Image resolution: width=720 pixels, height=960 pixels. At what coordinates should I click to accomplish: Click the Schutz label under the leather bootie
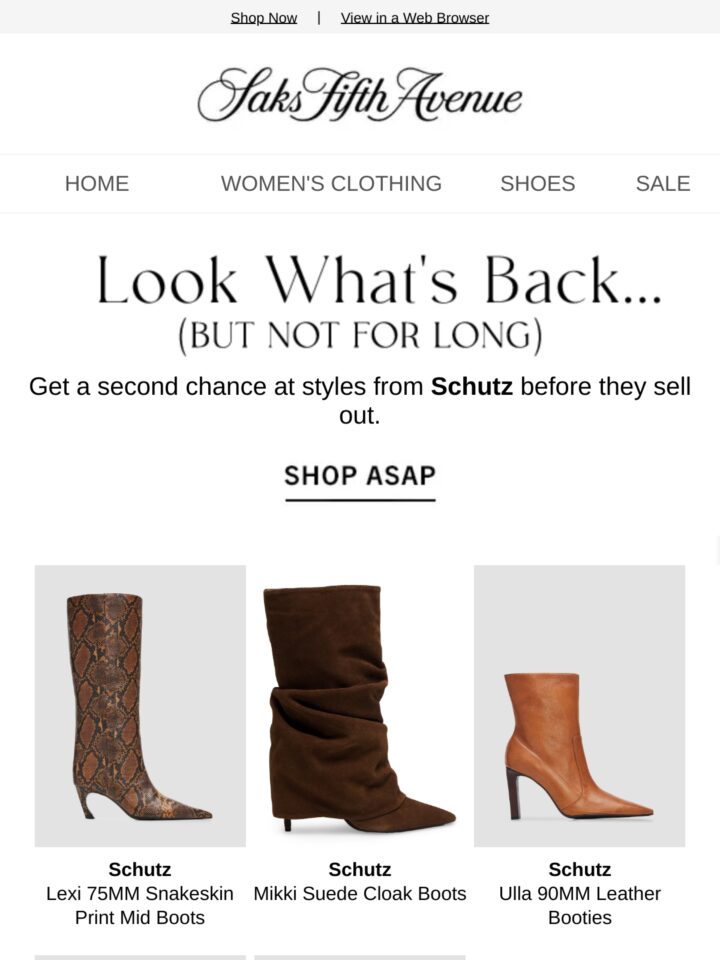click(580, 869)
